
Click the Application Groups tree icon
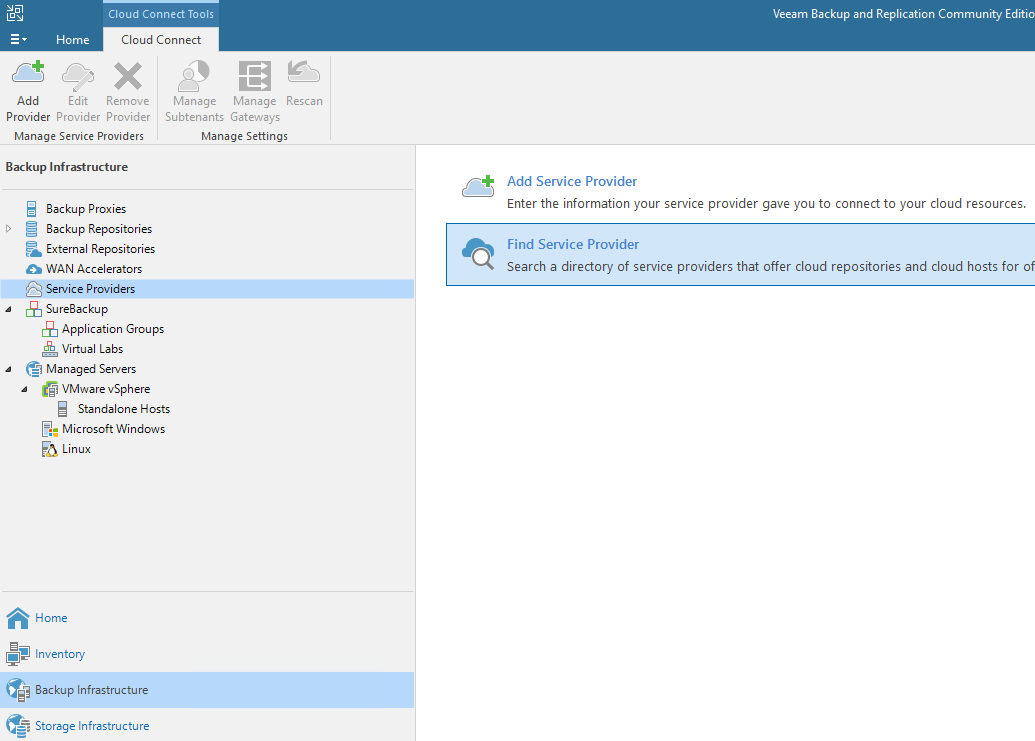(50, 329)
